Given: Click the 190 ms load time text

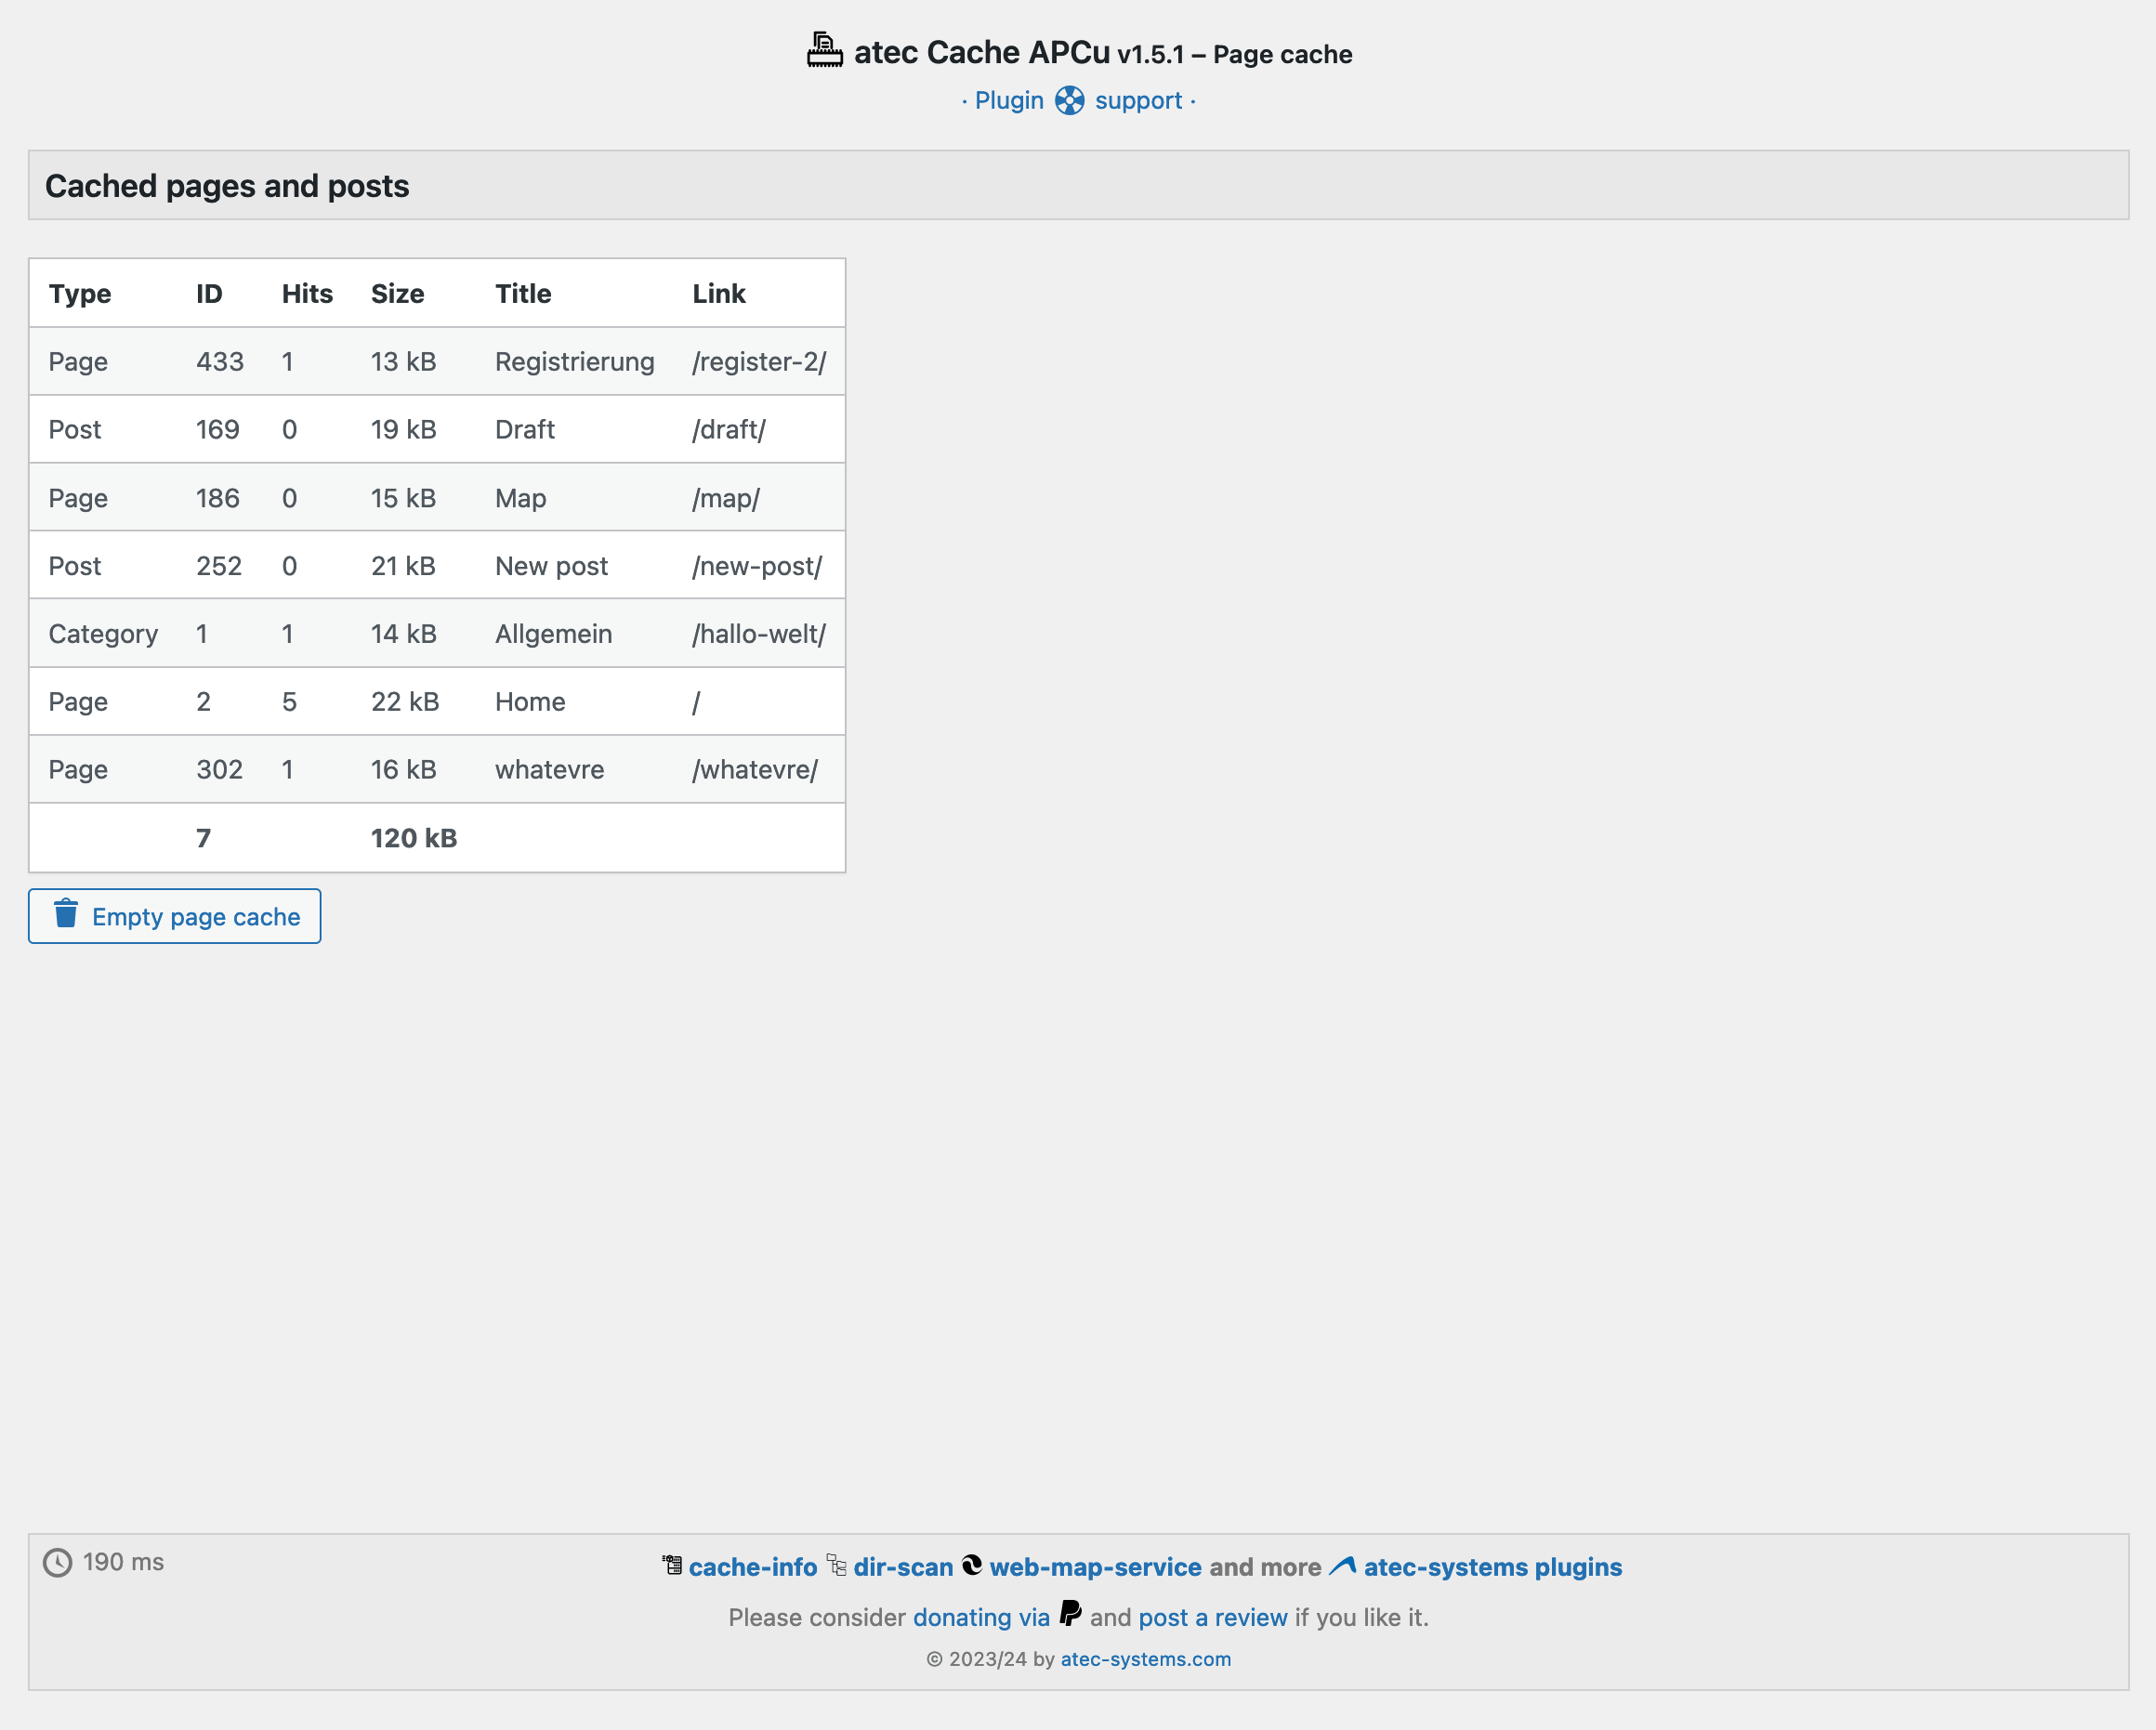Looking at the screenshot, I should 123,1562.
